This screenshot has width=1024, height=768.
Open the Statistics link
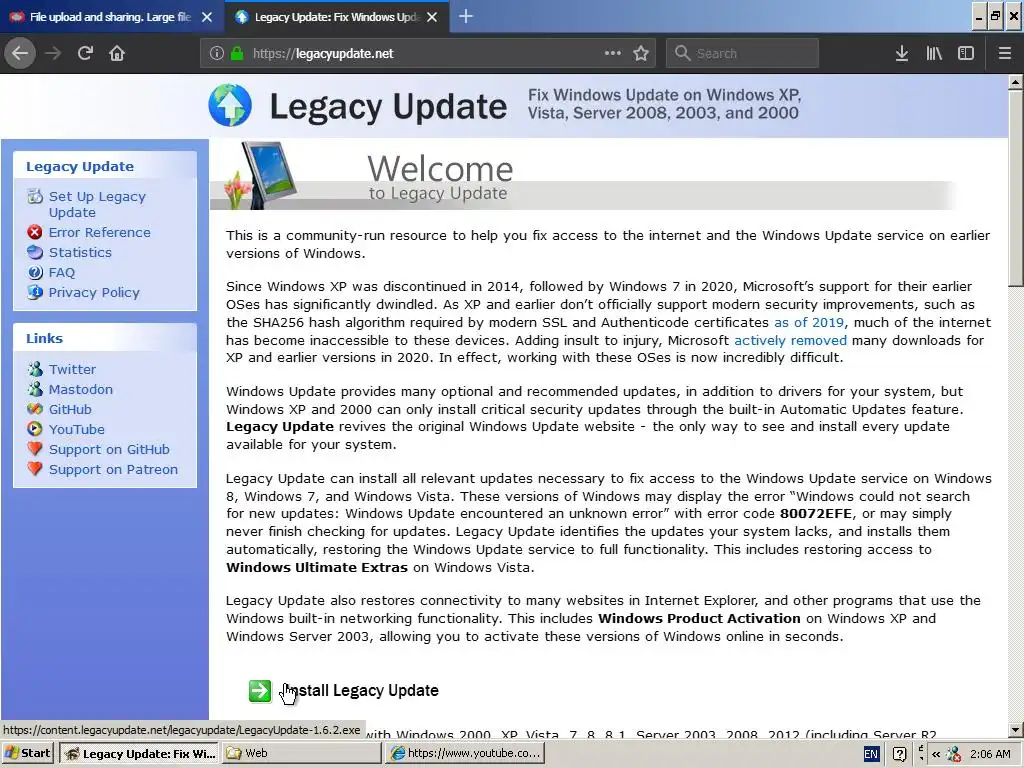click(x=80, y=252)
